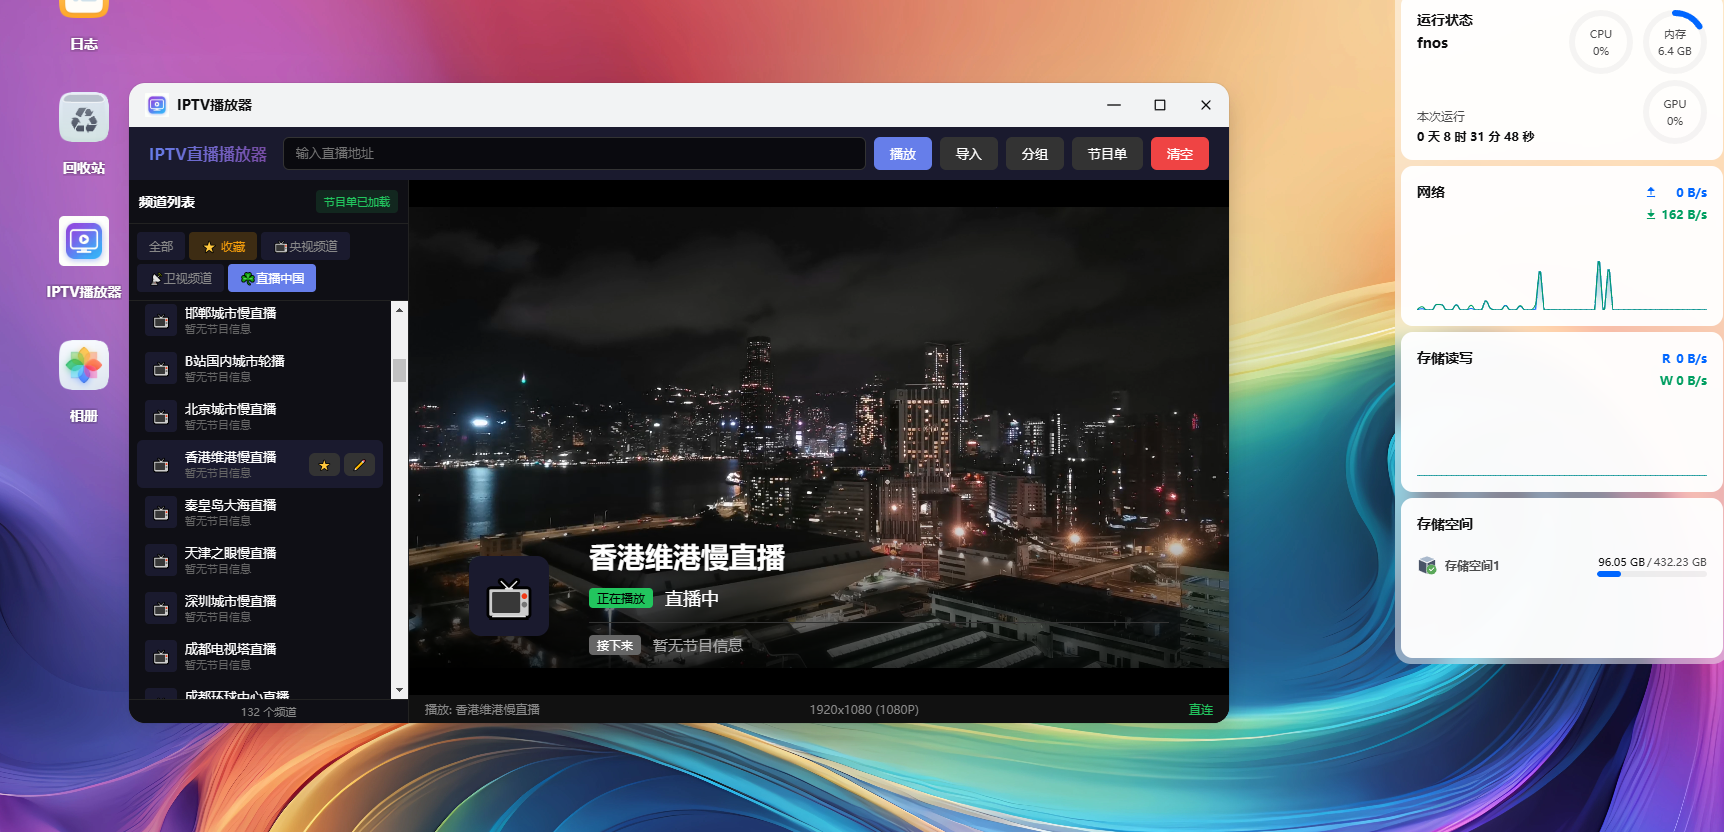Click the 正在播放 now-playing badge

coord(621,598)
